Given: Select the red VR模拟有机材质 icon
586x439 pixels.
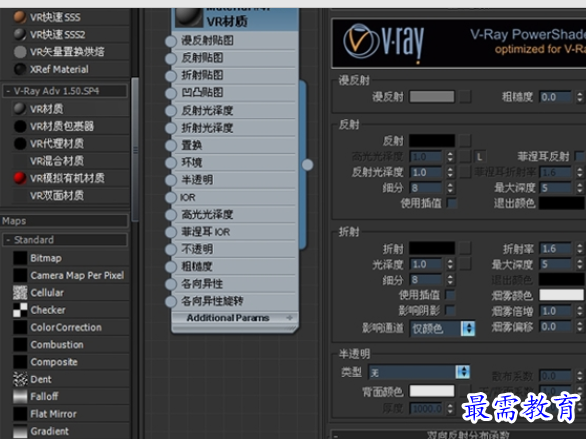Looking at the screenshot, I should (x=20, y=178).
